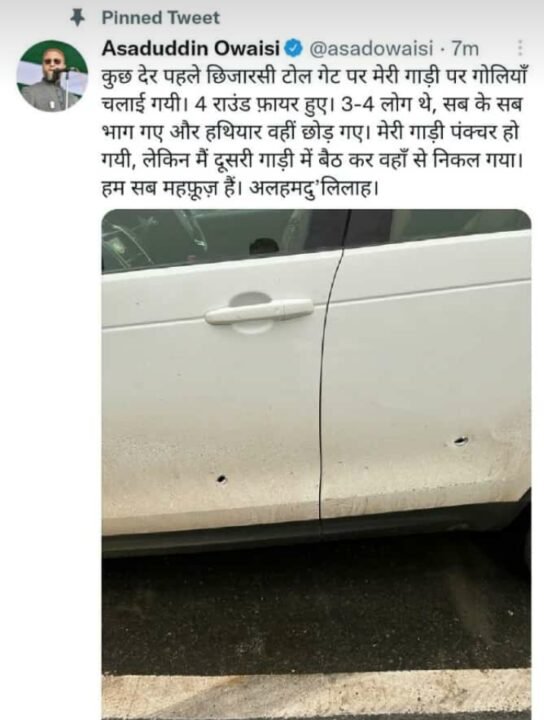Click the pin icon beside Pinned Tweet

point(78,18)
